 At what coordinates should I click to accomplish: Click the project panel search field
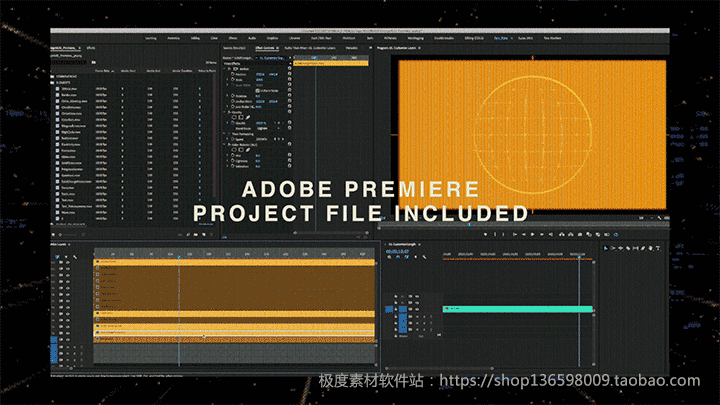pos(69,62)
